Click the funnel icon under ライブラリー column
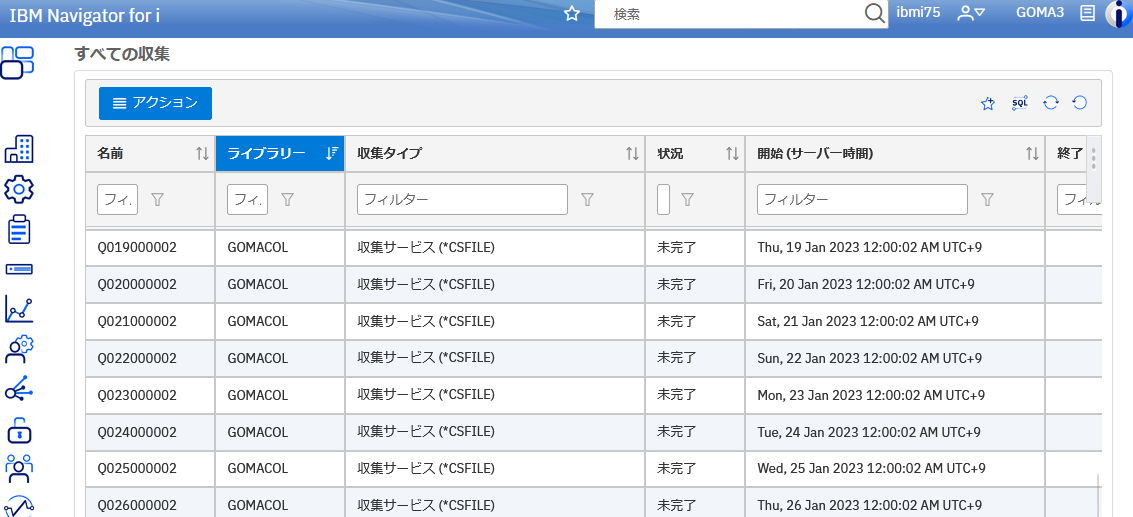Viewport: 1133px width, 517px height. click(x=287, y=200)
